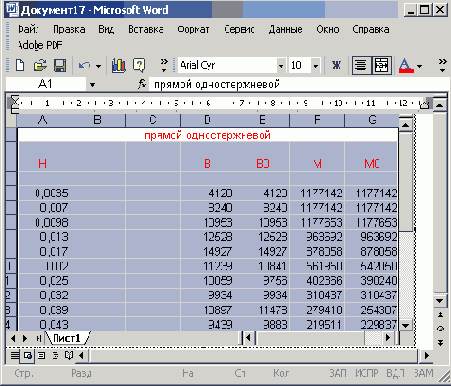Open the Name Box dropdown arrow
The width and height of the screenshot is (451, 386).
[92, 85]
